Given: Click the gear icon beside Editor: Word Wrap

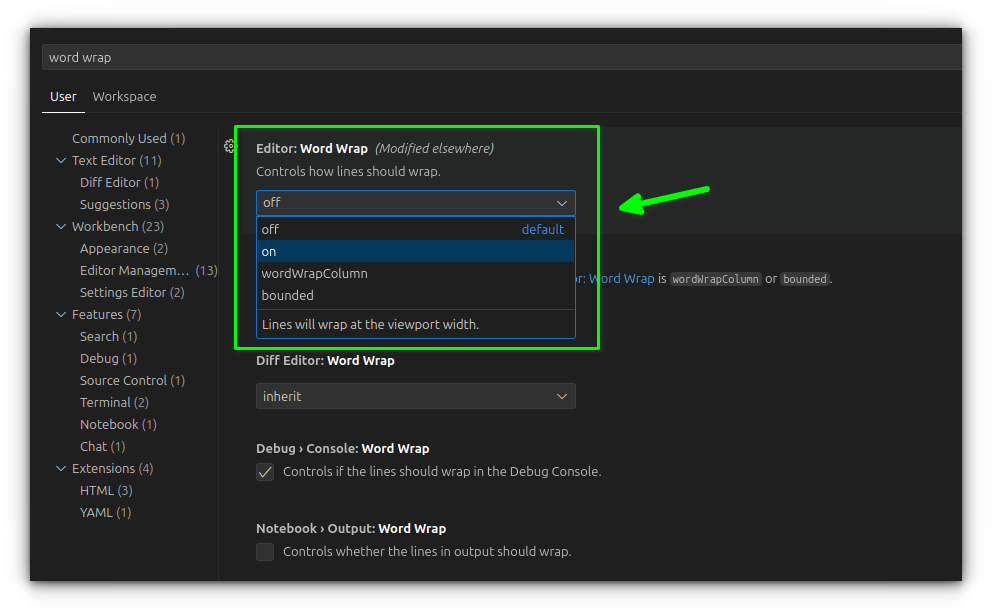Looking at the screenshot, I should click(x=230, y=146).
